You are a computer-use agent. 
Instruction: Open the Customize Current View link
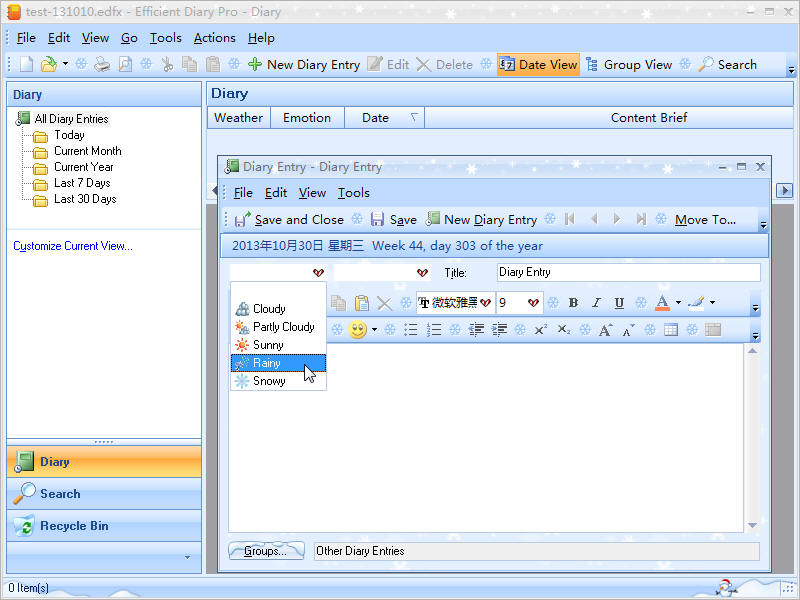point(73,246)
